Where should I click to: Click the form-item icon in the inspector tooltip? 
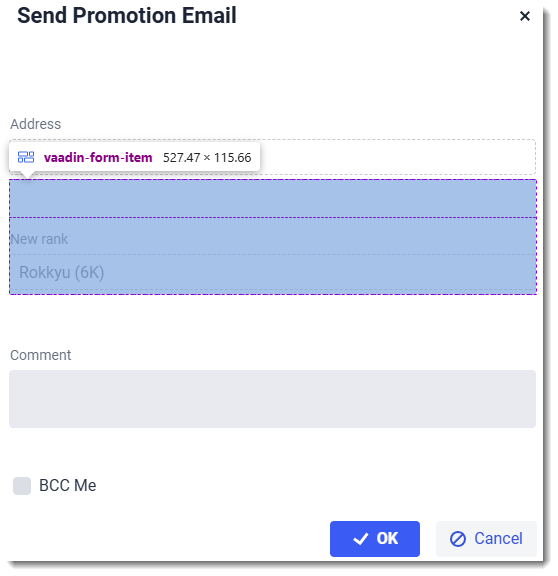(26, 157)
